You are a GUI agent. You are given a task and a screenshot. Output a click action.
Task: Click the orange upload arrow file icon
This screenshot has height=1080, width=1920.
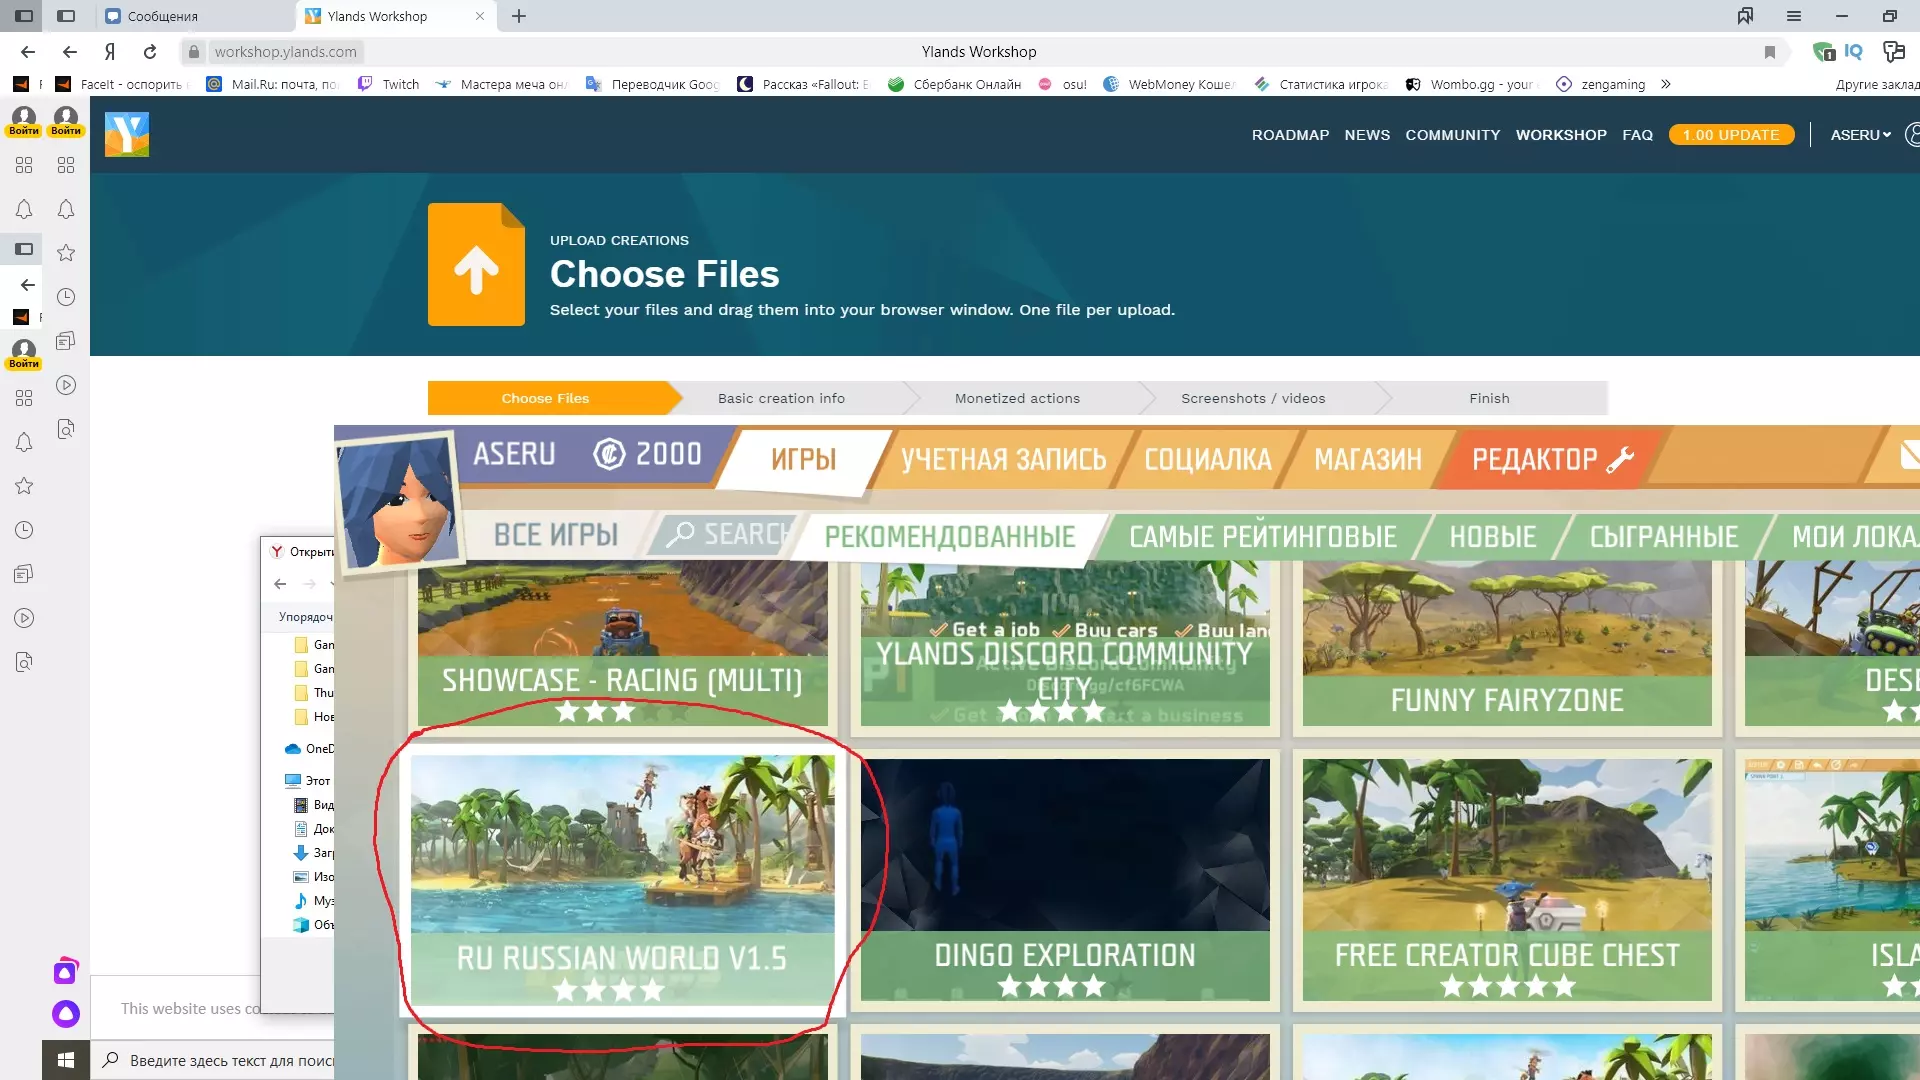[x=476, y=265]
